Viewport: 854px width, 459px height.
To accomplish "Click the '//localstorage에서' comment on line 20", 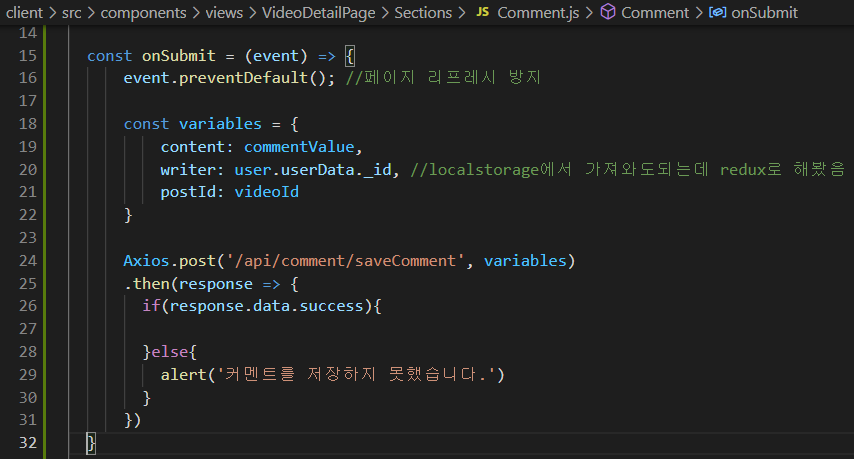I will coord(491,169).
